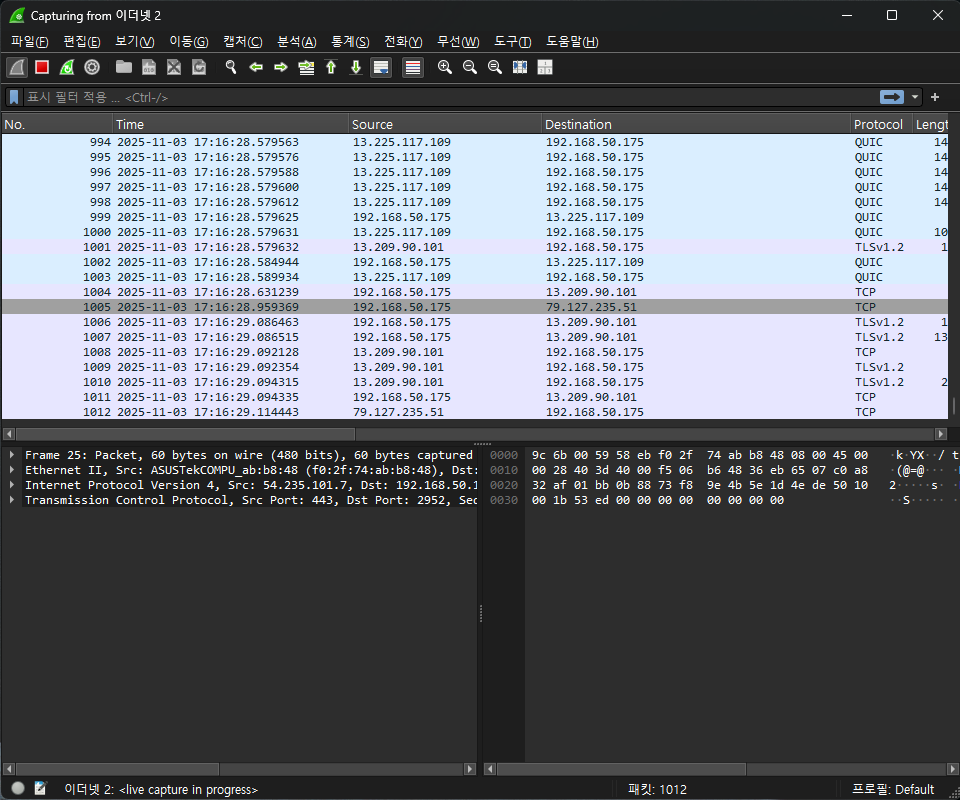Click the add filter button plus sign
Viewport: 960px width, 800px height.
point(935,97)
